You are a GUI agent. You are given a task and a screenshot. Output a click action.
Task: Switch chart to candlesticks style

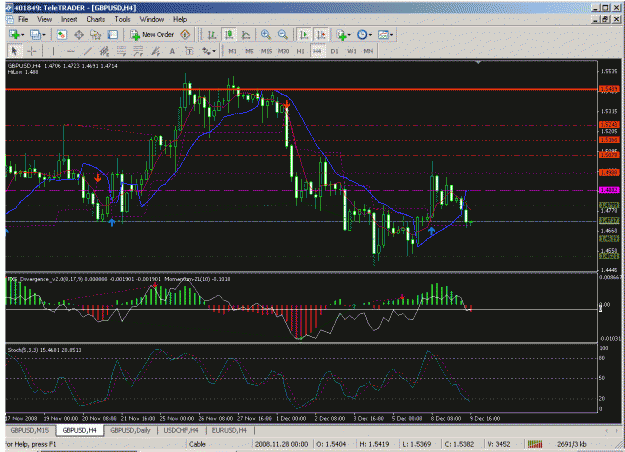[x=229, y=35]
